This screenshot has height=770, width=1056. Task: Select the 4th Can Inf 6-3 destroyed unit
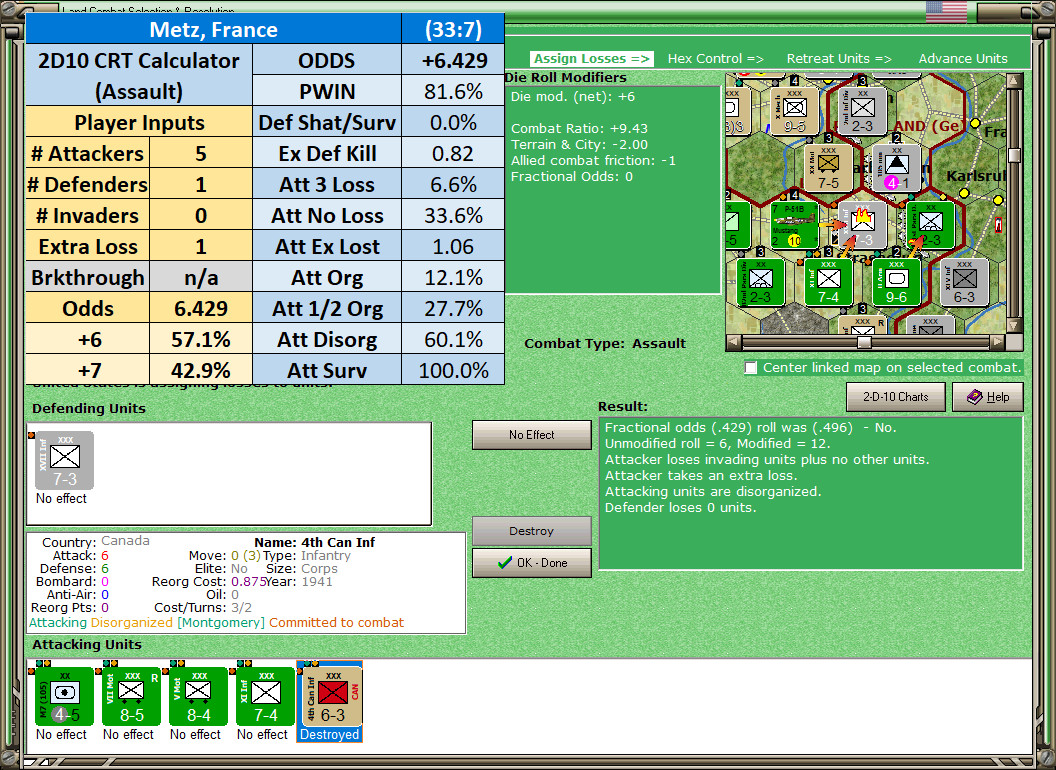point(333,696)
